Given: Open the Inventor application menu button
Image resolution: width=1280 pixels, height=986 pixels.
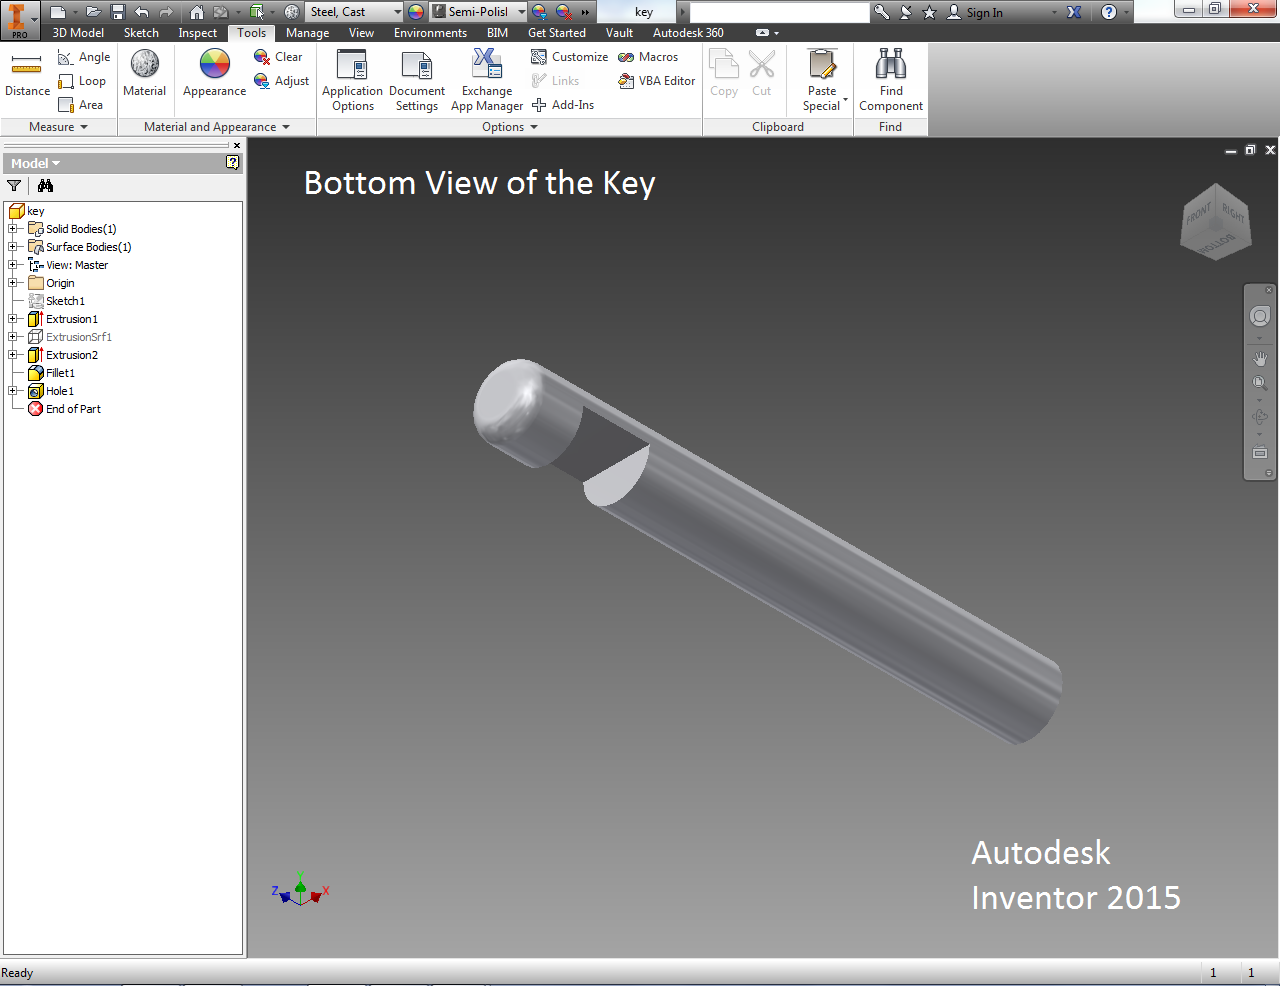Looking at the screenshot, I should pos(18,20).
